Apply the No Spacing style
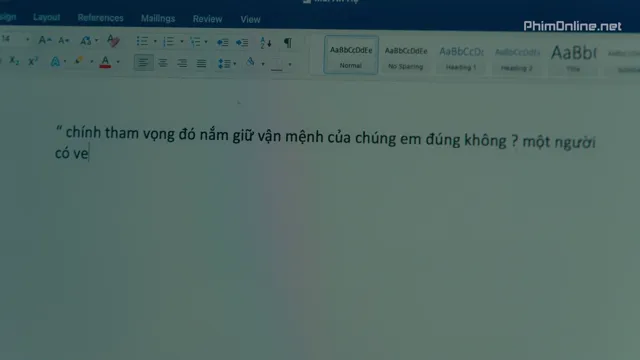Viewport: 640px width, 360px height. (x=406, y=57)
